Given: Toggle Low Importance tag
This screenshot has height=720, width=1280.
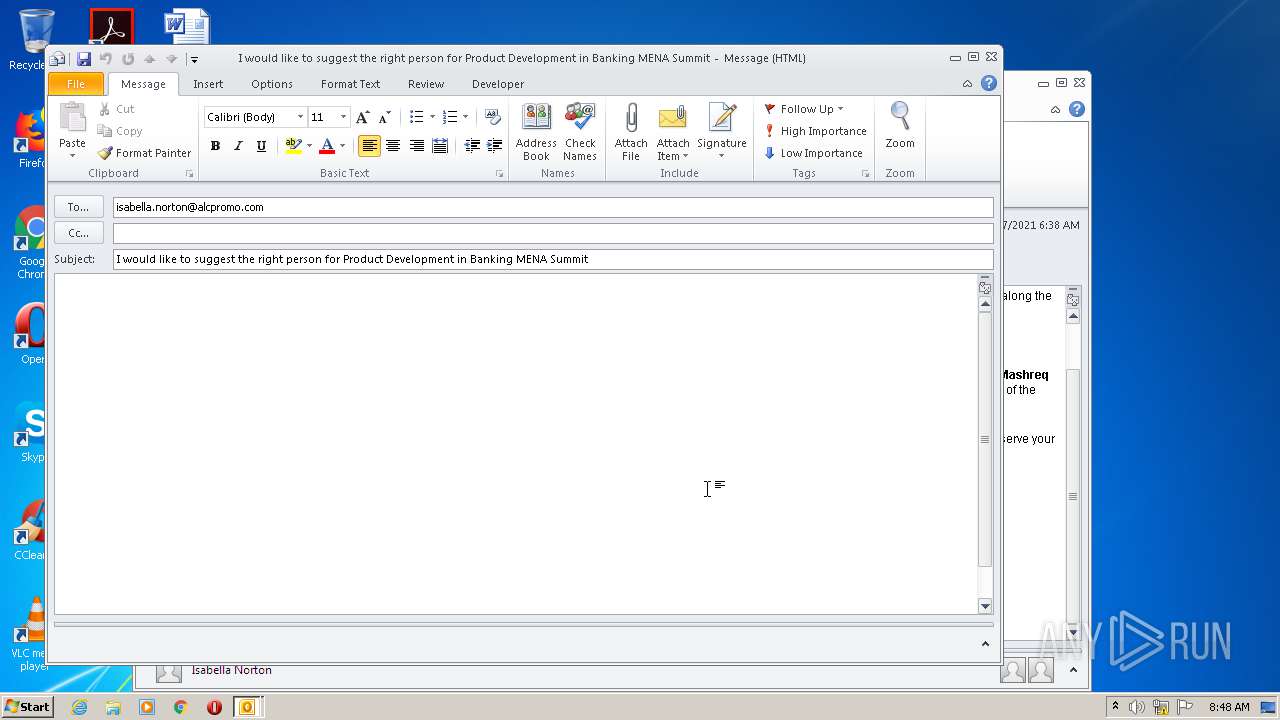Looking at the screenshot, I should [812, 153].
